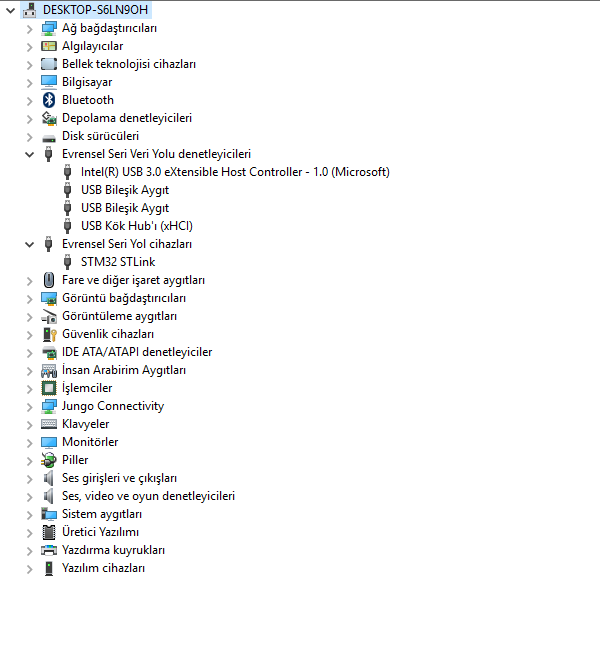Select the DESKTOP-S6LN9OH label
This screenshot has width=600, height=671.
tap(95, 10)
